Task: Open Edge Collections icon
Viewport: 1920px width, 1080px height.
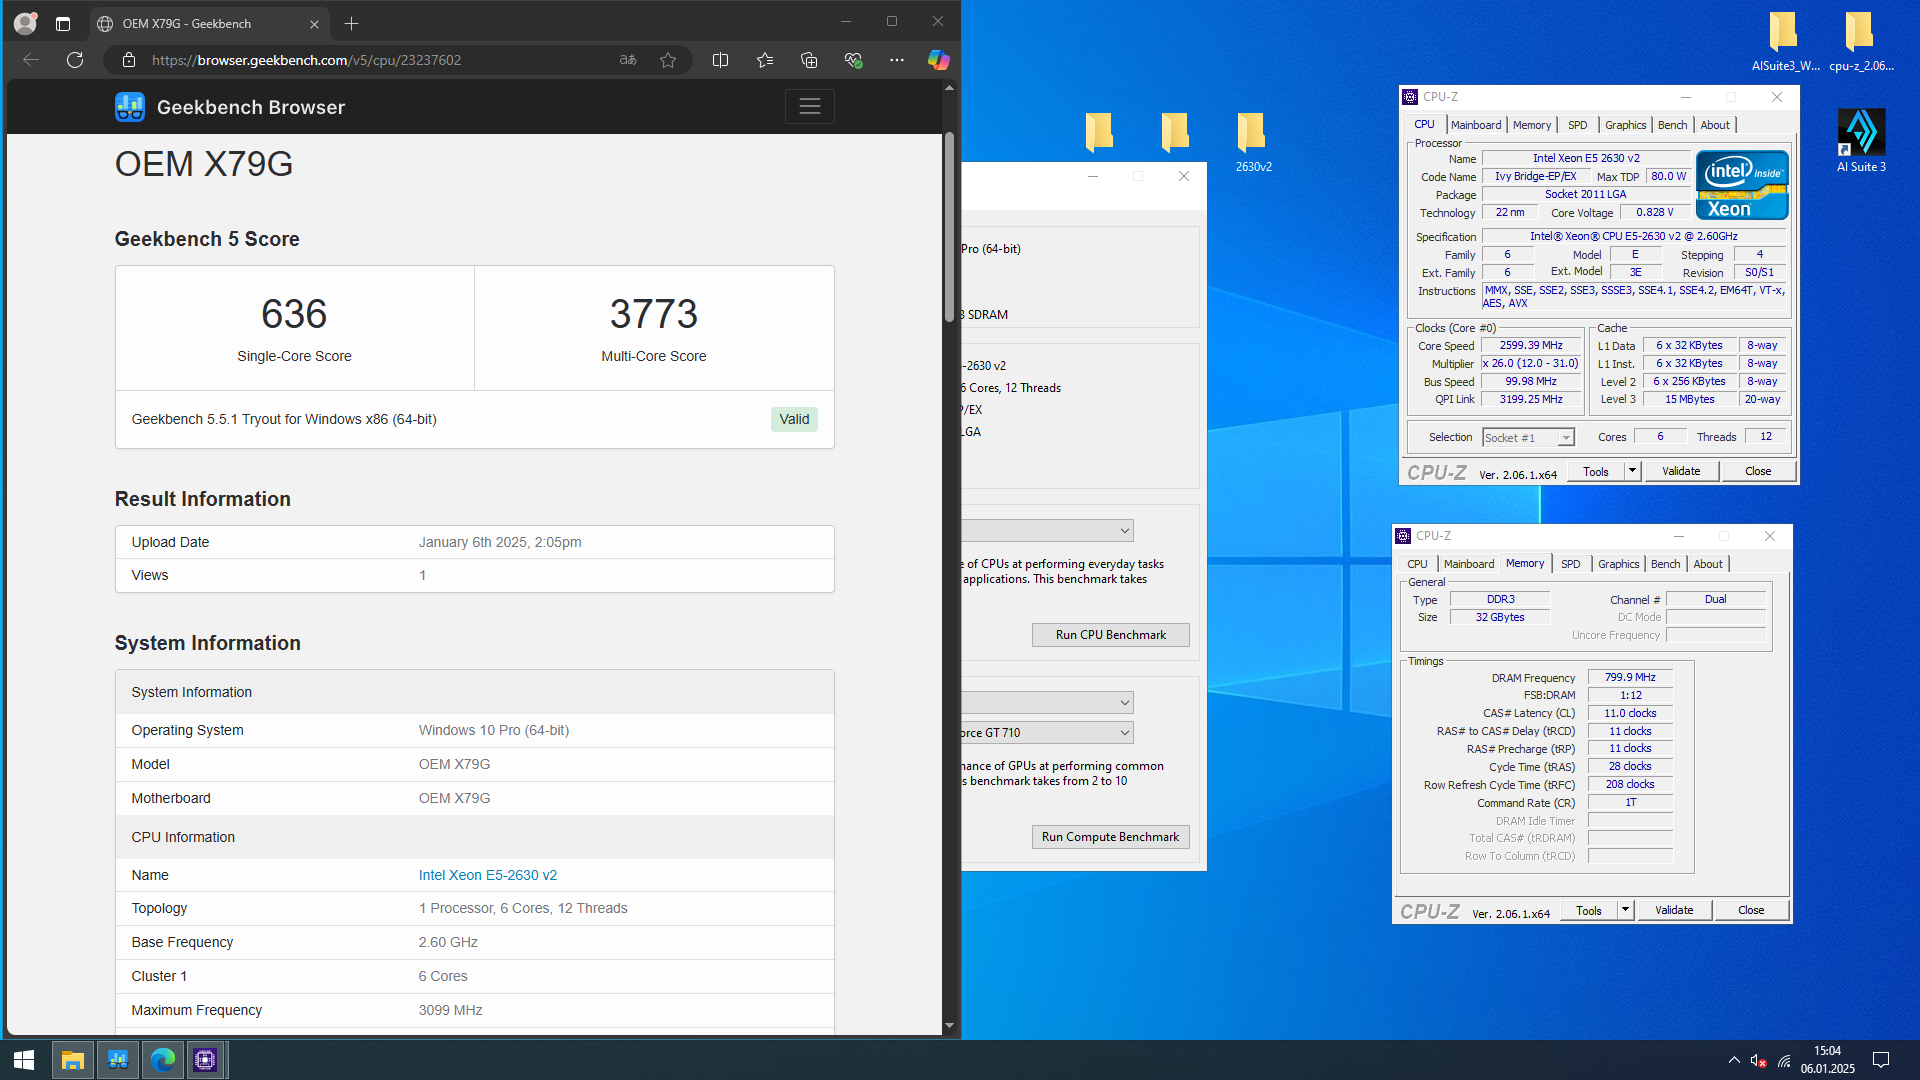Action: 809,60
